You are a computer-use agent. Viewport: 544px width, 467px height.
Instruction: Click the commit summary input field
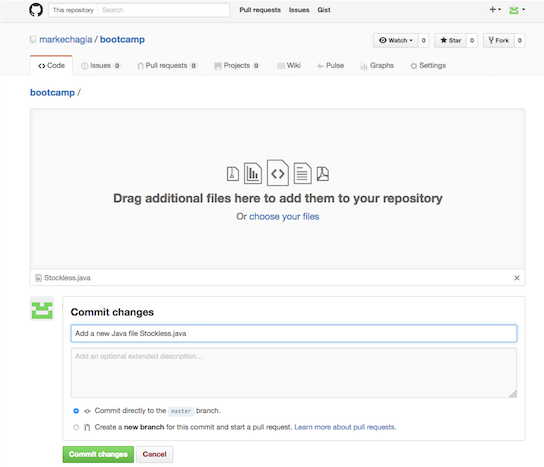[294, 333]
